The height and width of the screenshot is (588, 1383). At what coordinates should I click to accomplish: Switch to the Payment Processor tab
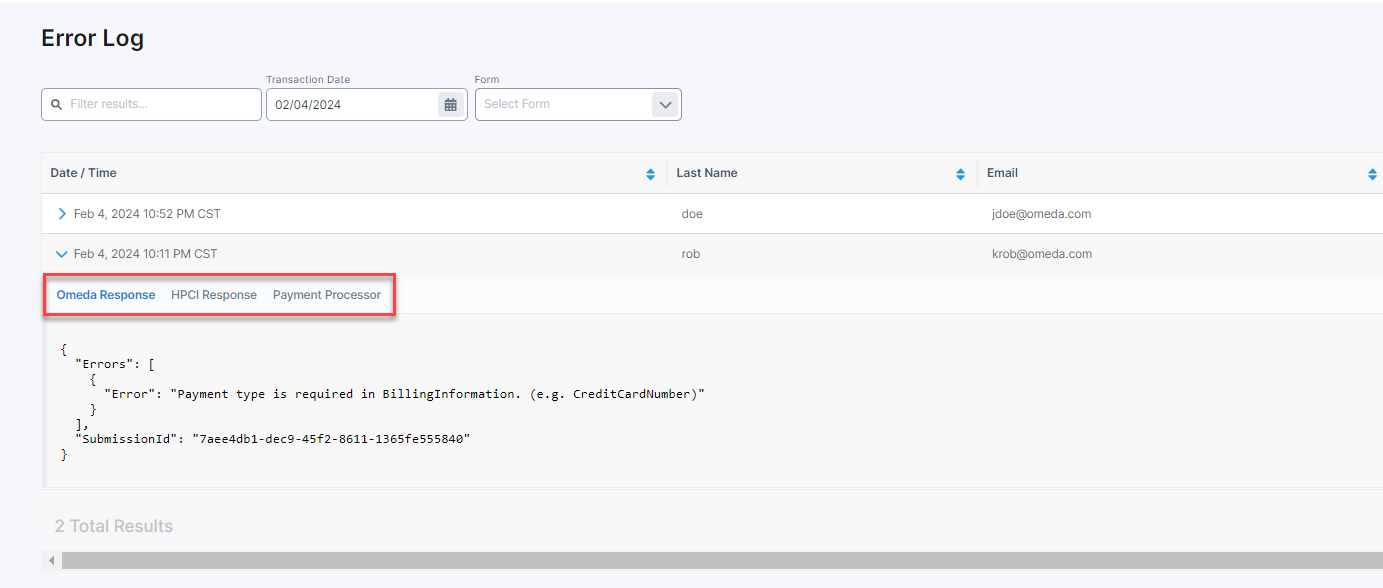[327, 295]
